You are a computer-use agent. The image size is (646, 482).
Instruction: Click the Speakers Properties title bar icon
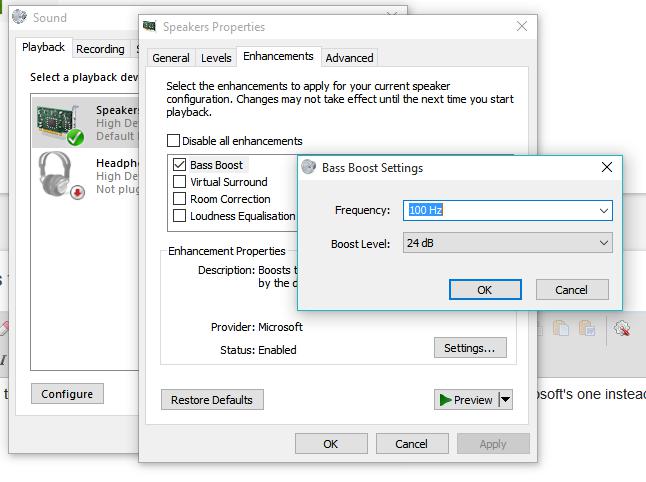tap(149, 26)
